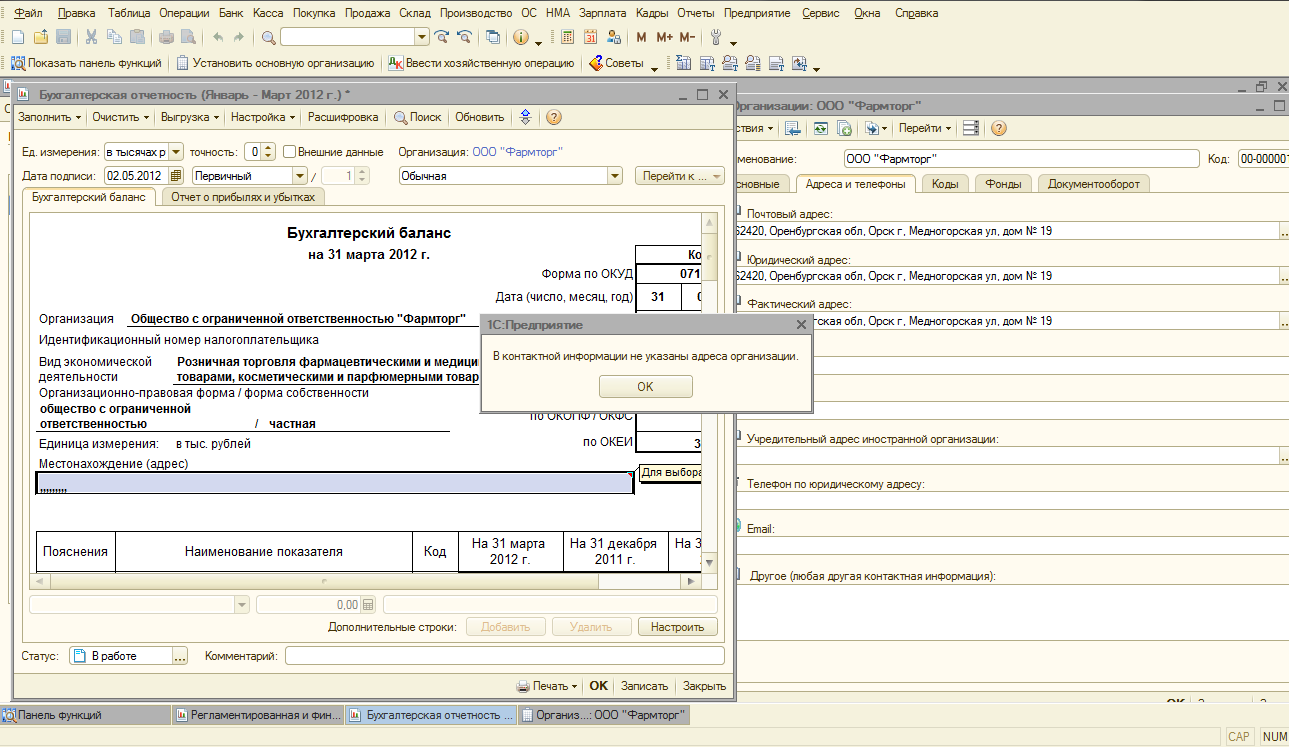The width and height of the screenshot is (1289, 747).
Task: Click the help question mark in report toolbar
Action: pos(553,117)
